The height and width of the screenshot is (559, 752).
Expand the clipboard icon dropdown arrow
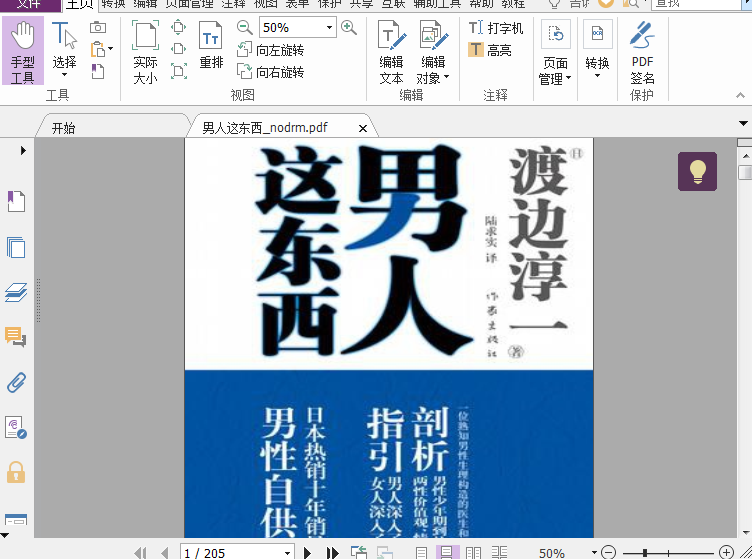point(110,48)
